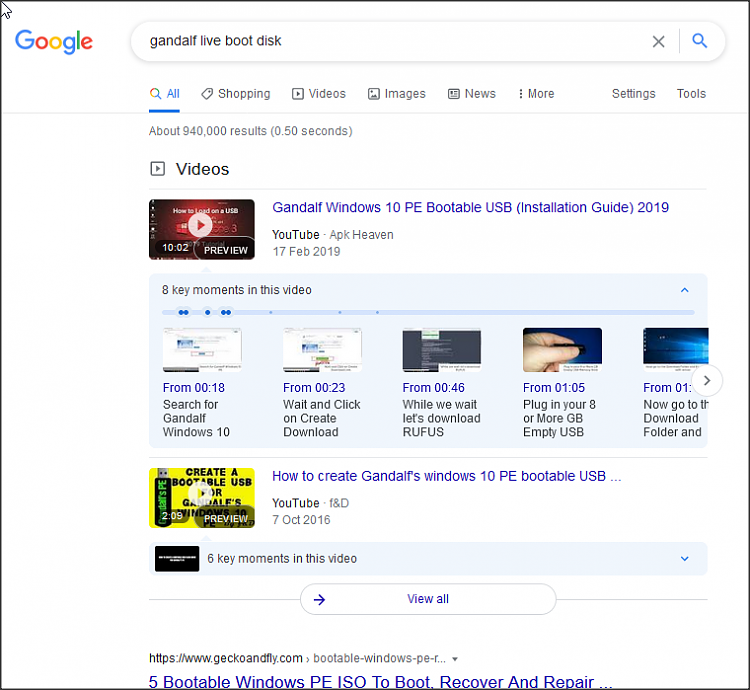Click the Images tab picture icon

coord(373,94)
